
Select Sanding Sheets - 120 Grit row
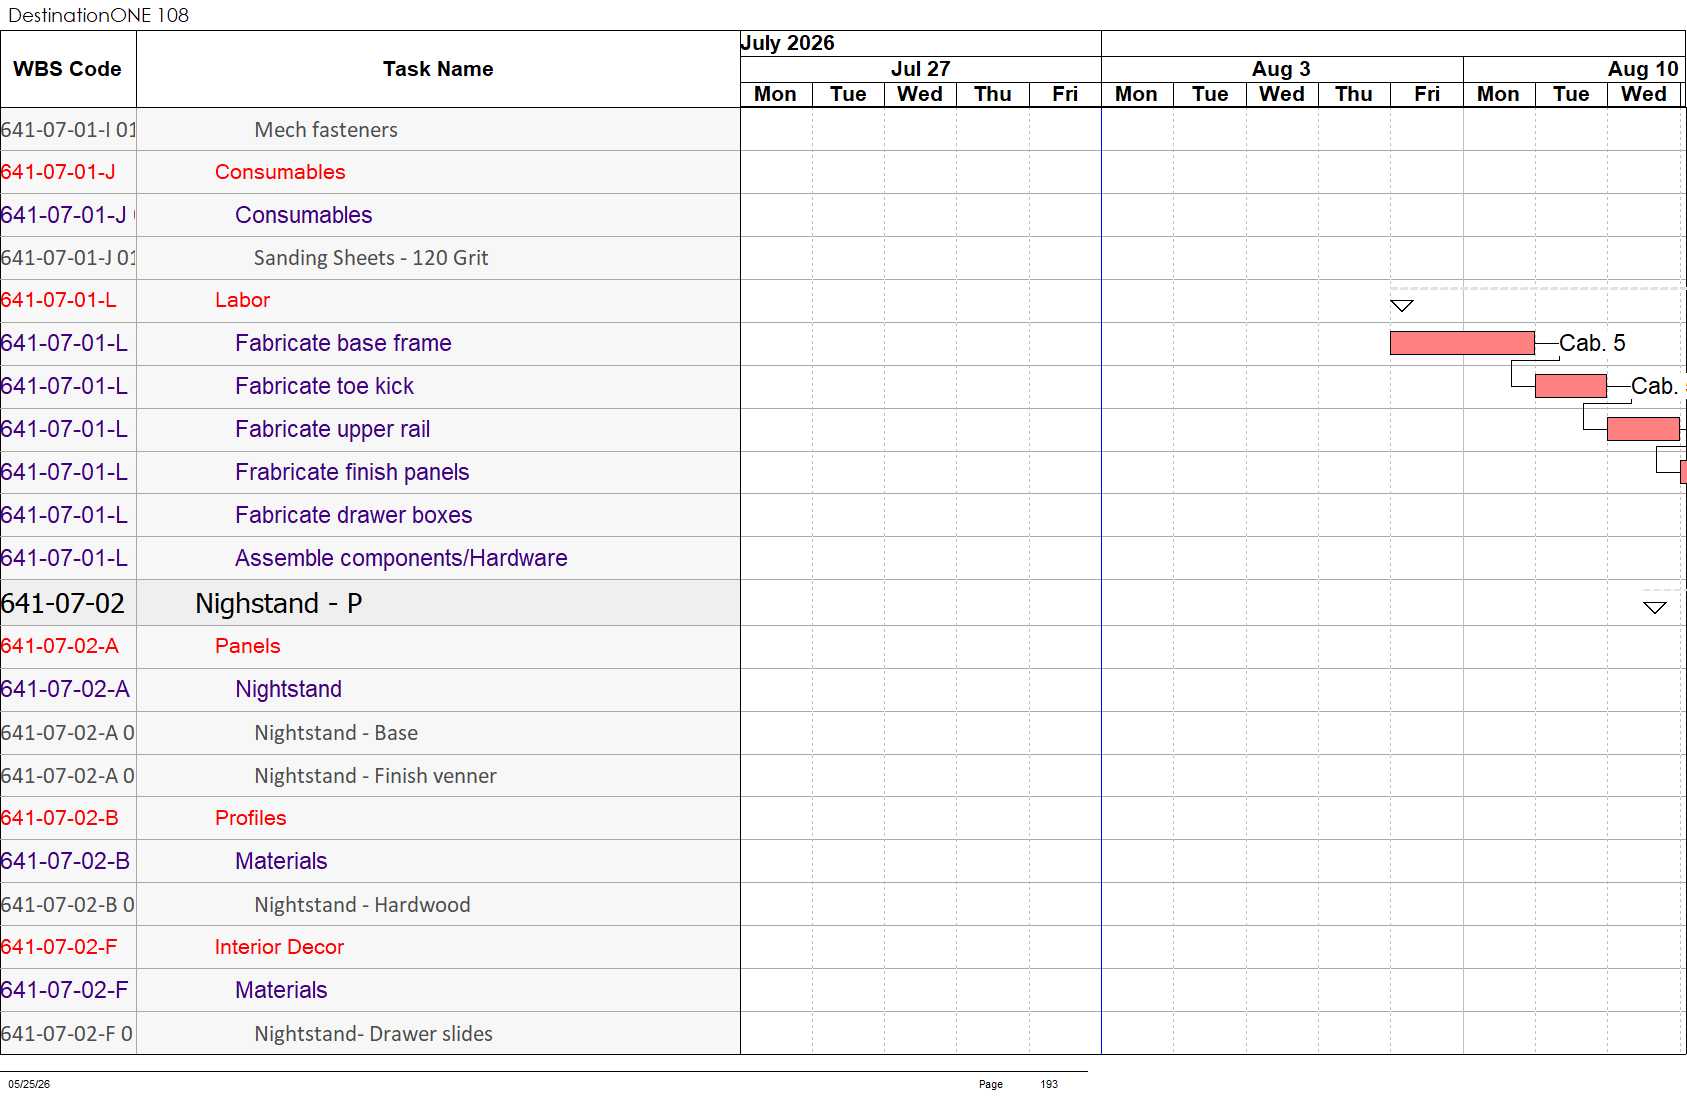pyautogui.click(x=371, y=258)
